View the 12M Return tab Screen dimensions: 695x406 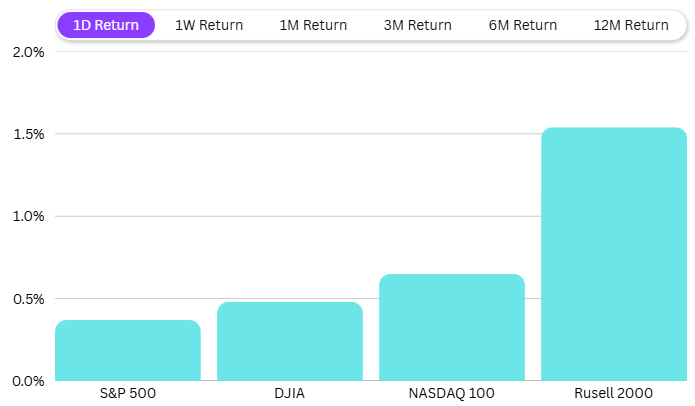tap(630, 25)
